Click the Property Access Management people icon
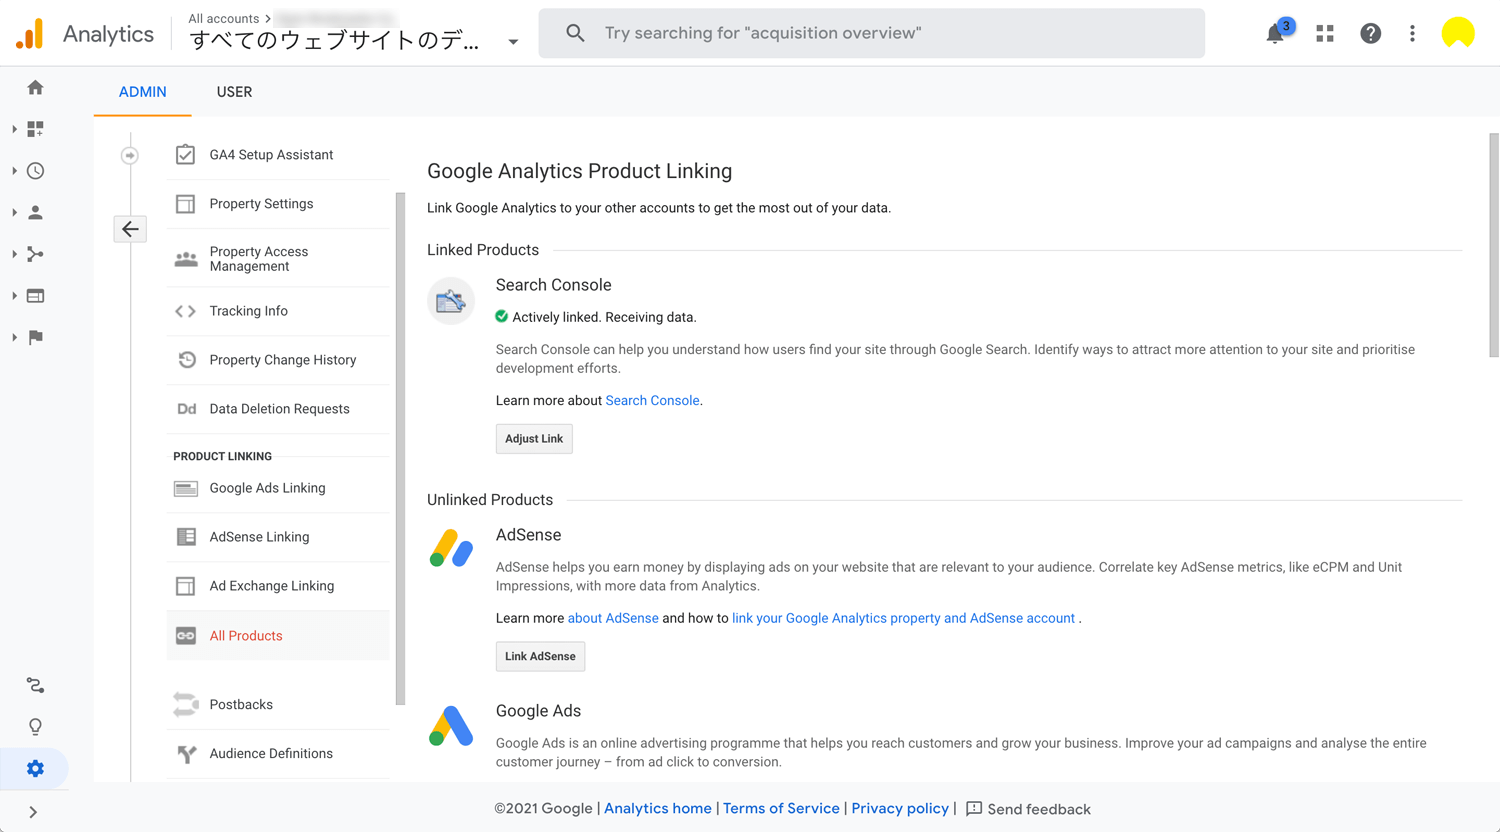 click(x=186, y=259)
